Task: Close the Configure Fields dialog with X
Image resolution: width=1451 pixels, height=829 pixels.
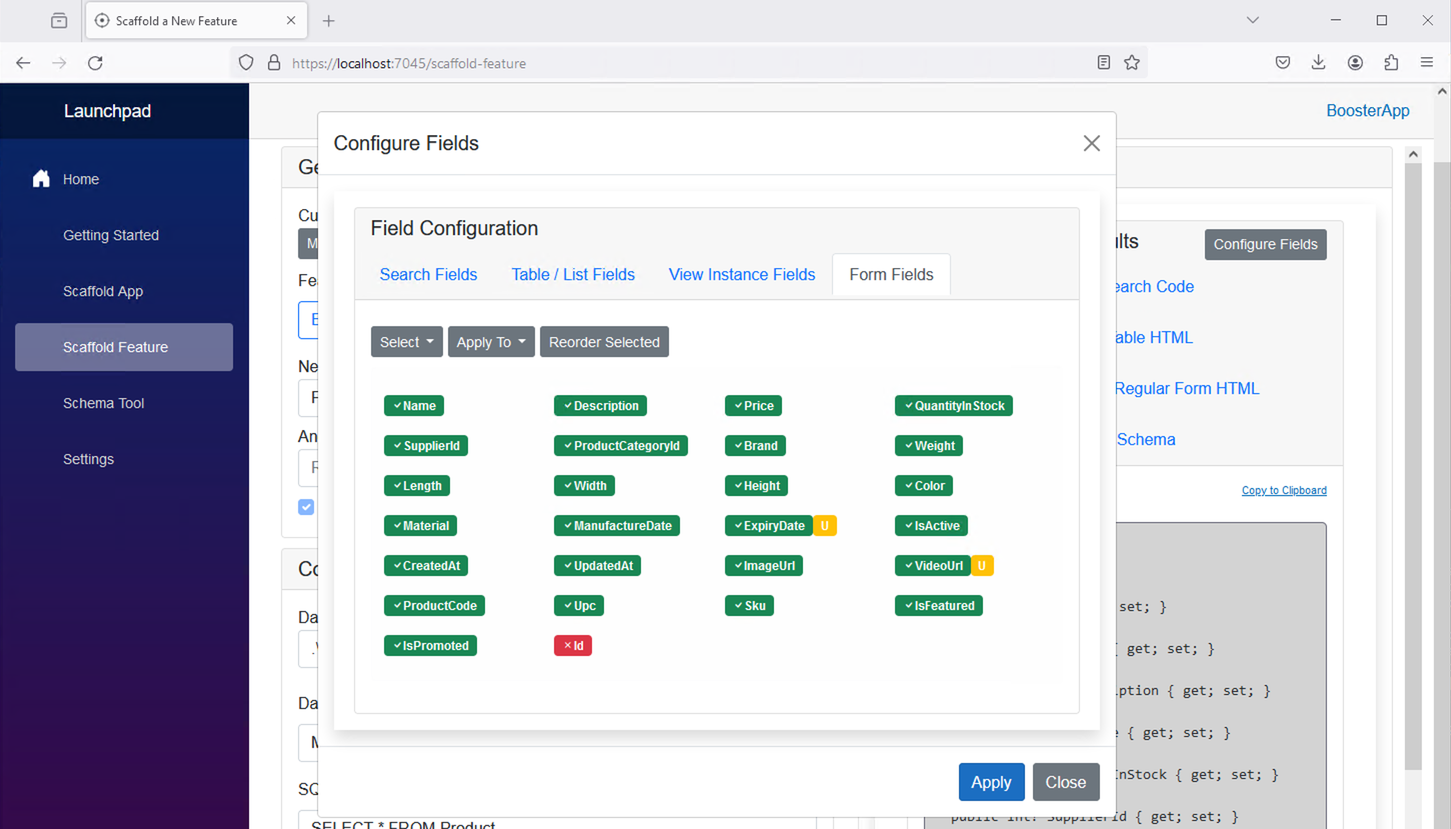Action: tap(1091, 144)
